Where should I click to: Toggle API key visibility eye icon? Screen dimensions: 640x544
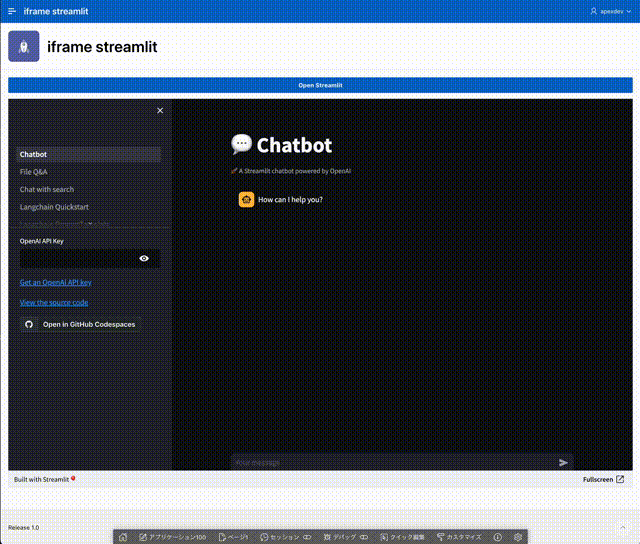click(144, 258)
